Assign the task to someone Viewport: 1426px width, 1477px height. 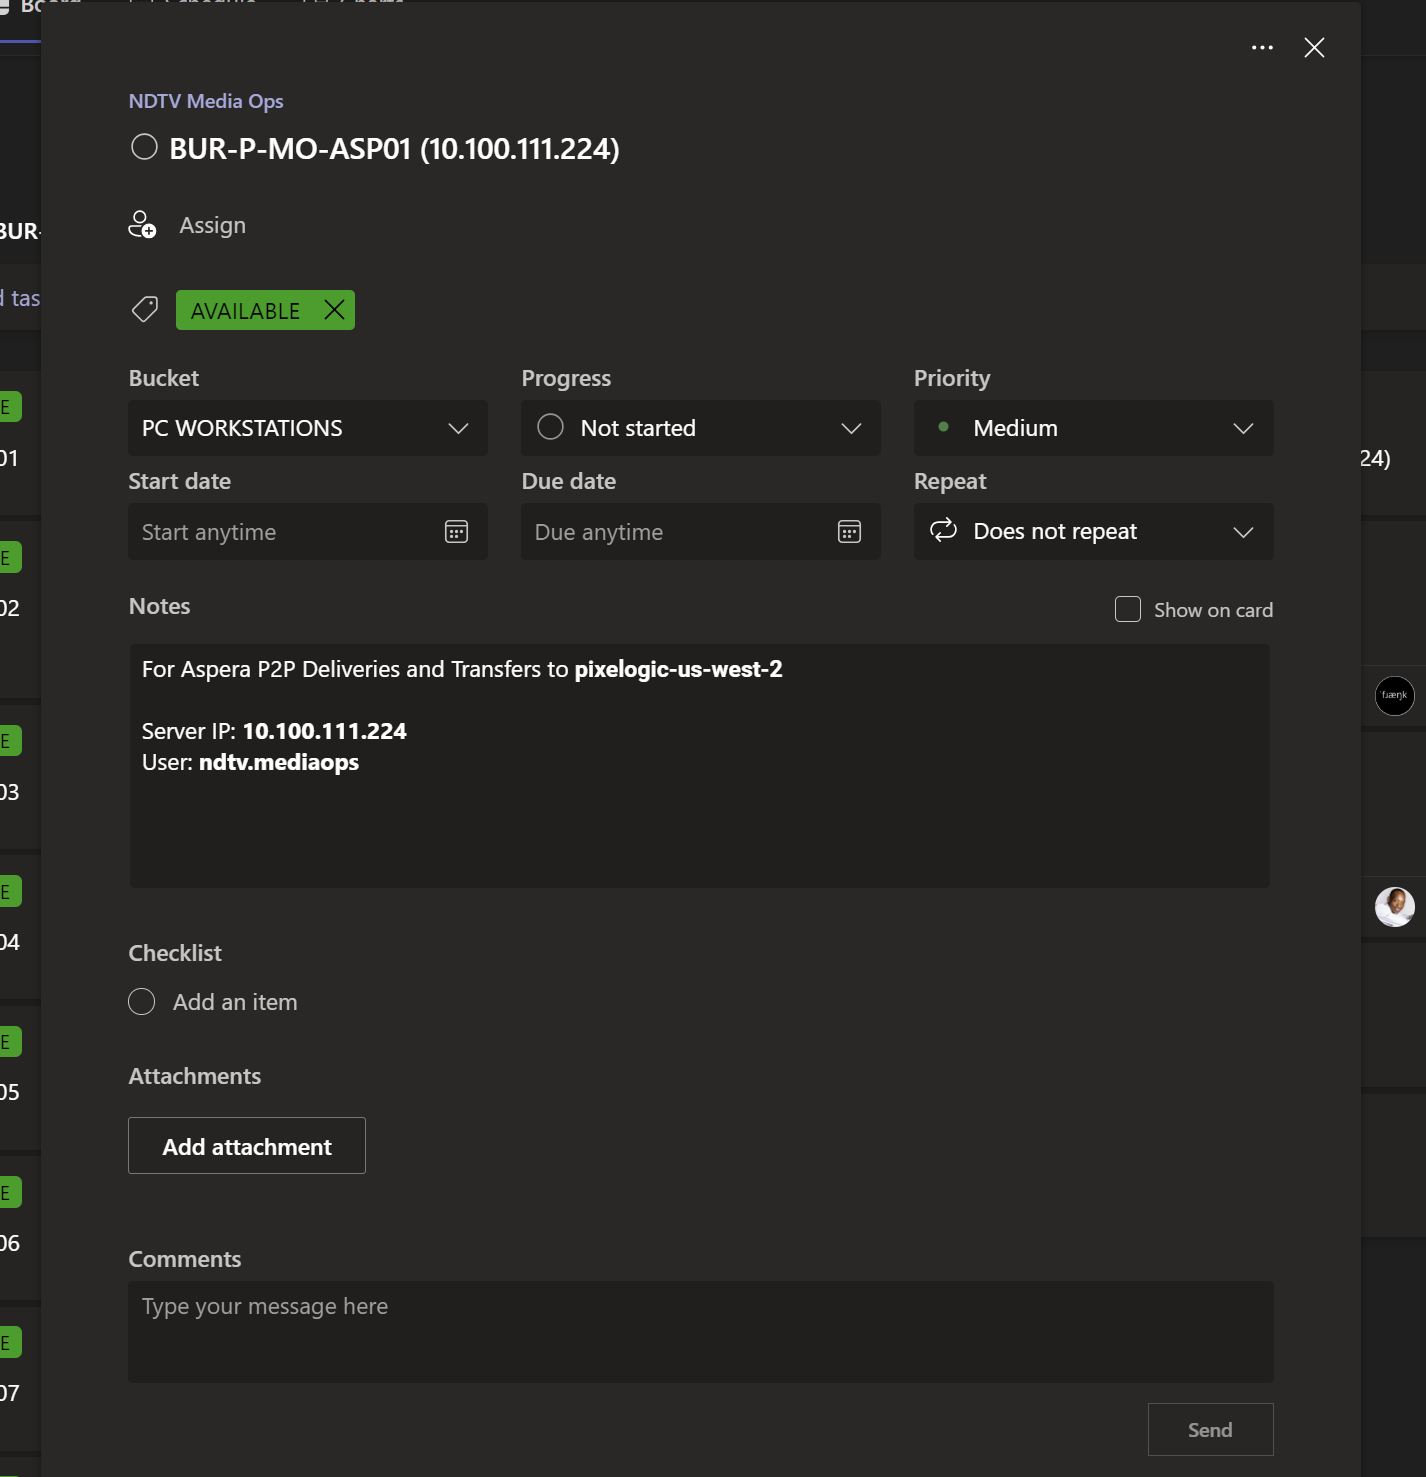tap(212, 225)
